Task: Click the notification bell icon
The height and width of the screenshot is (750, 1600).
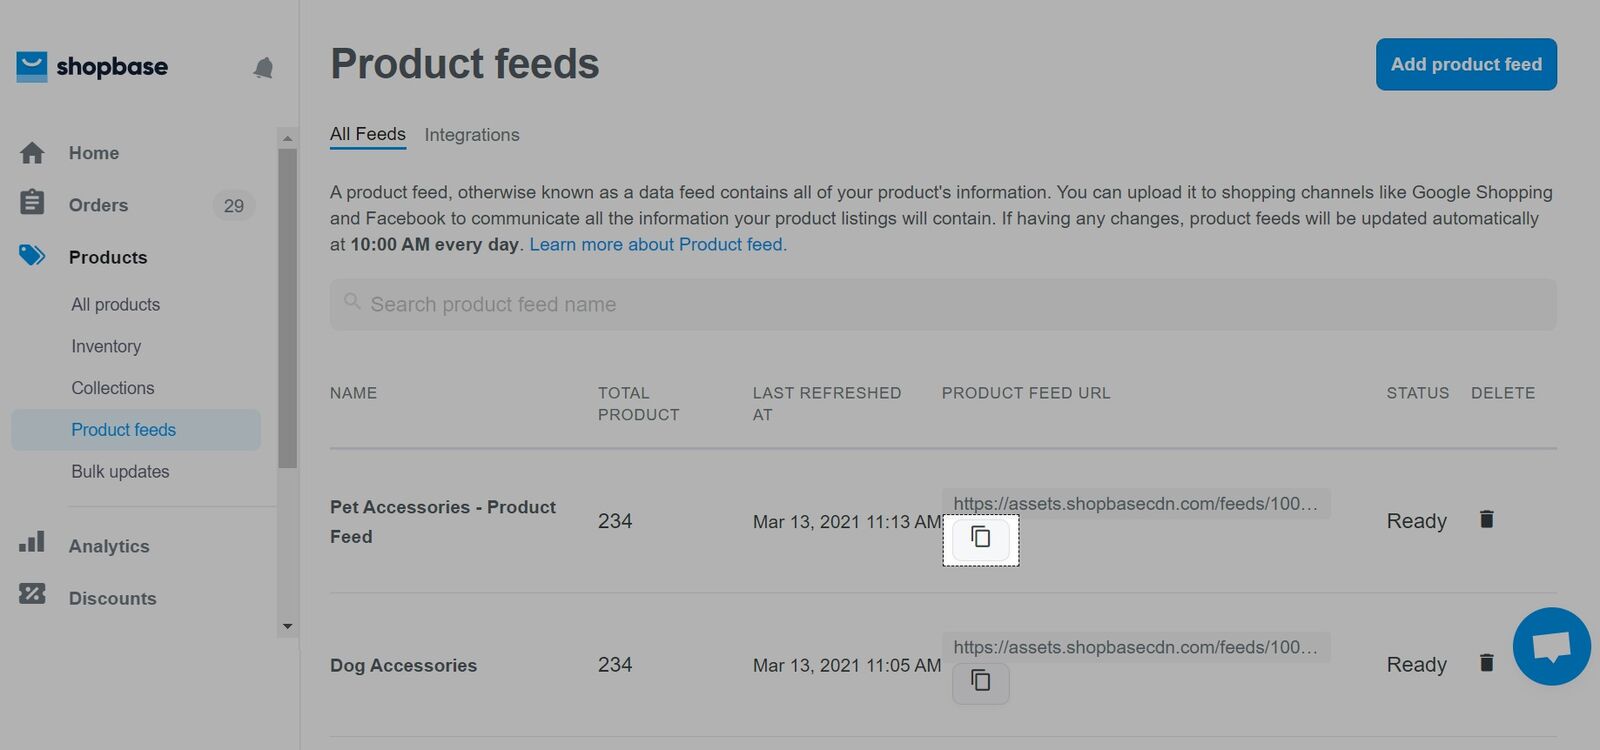Action: [x=263, y=68]
